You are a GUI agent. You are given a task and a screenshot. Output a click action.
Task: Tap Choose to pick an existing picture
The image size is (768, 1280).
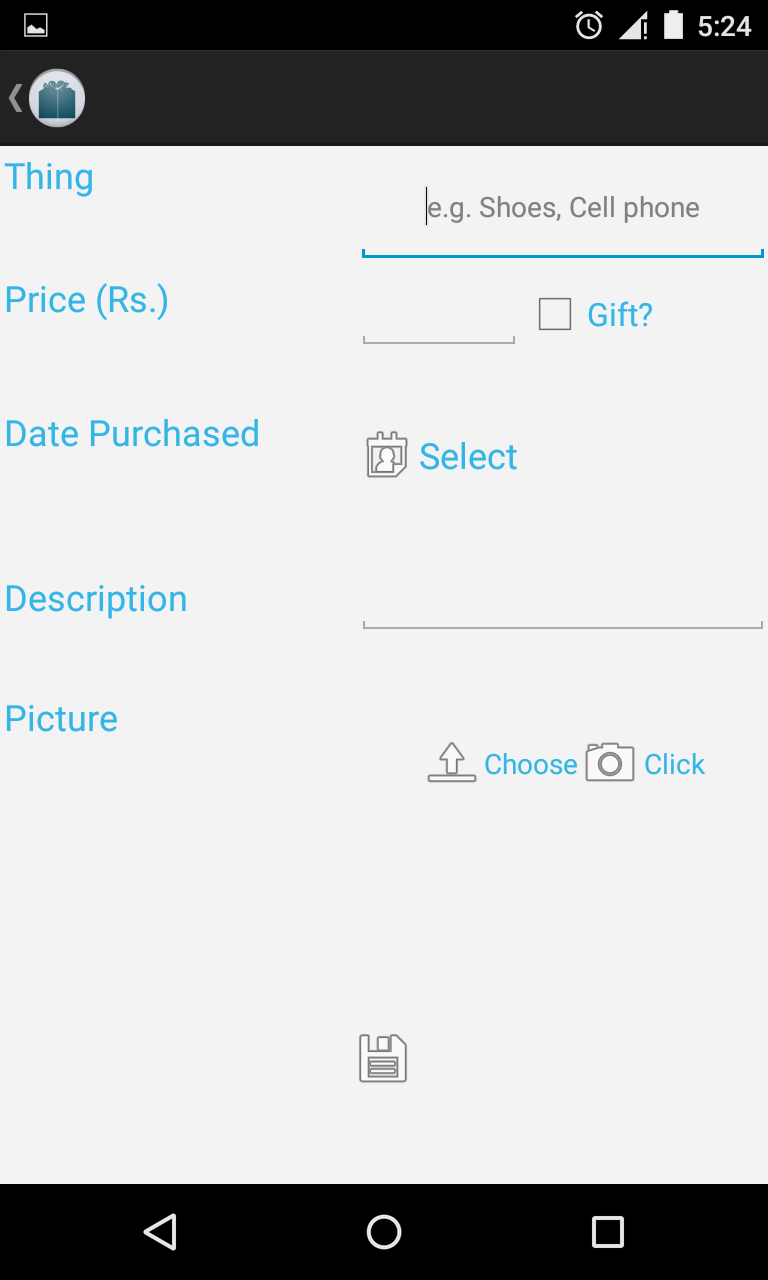pos(531,764)
